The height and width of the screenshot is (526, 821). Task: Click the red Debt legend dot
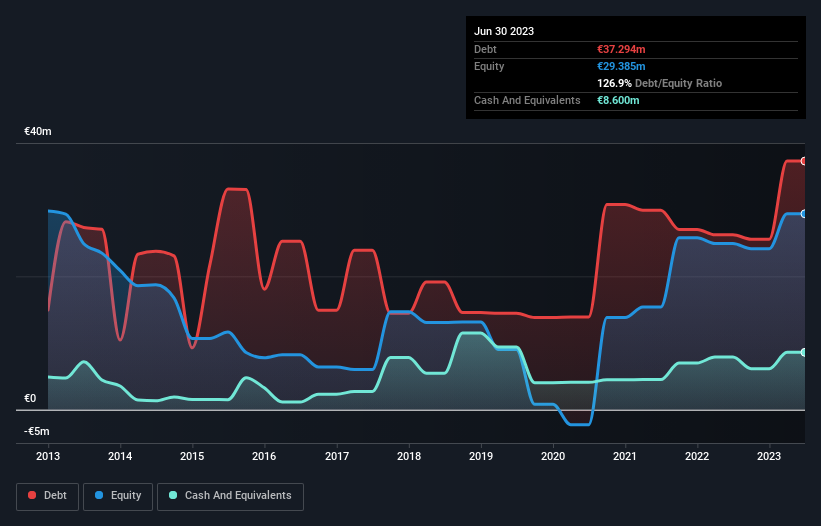pyautogui.click(x=32, y=495)
